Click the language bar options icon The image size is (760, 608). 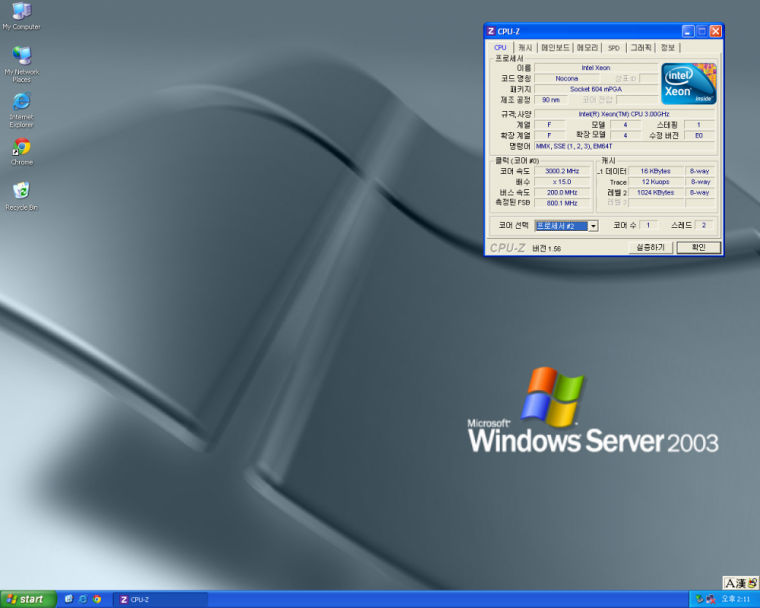[752, 583]
